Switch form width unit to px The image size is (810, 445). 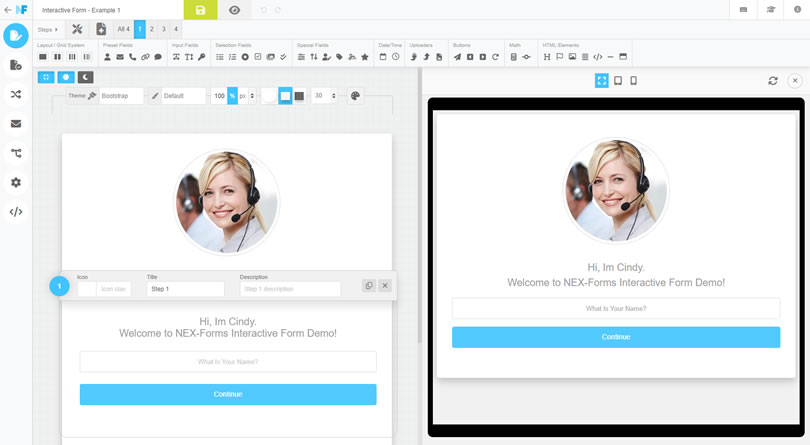[x=243, y=96]
